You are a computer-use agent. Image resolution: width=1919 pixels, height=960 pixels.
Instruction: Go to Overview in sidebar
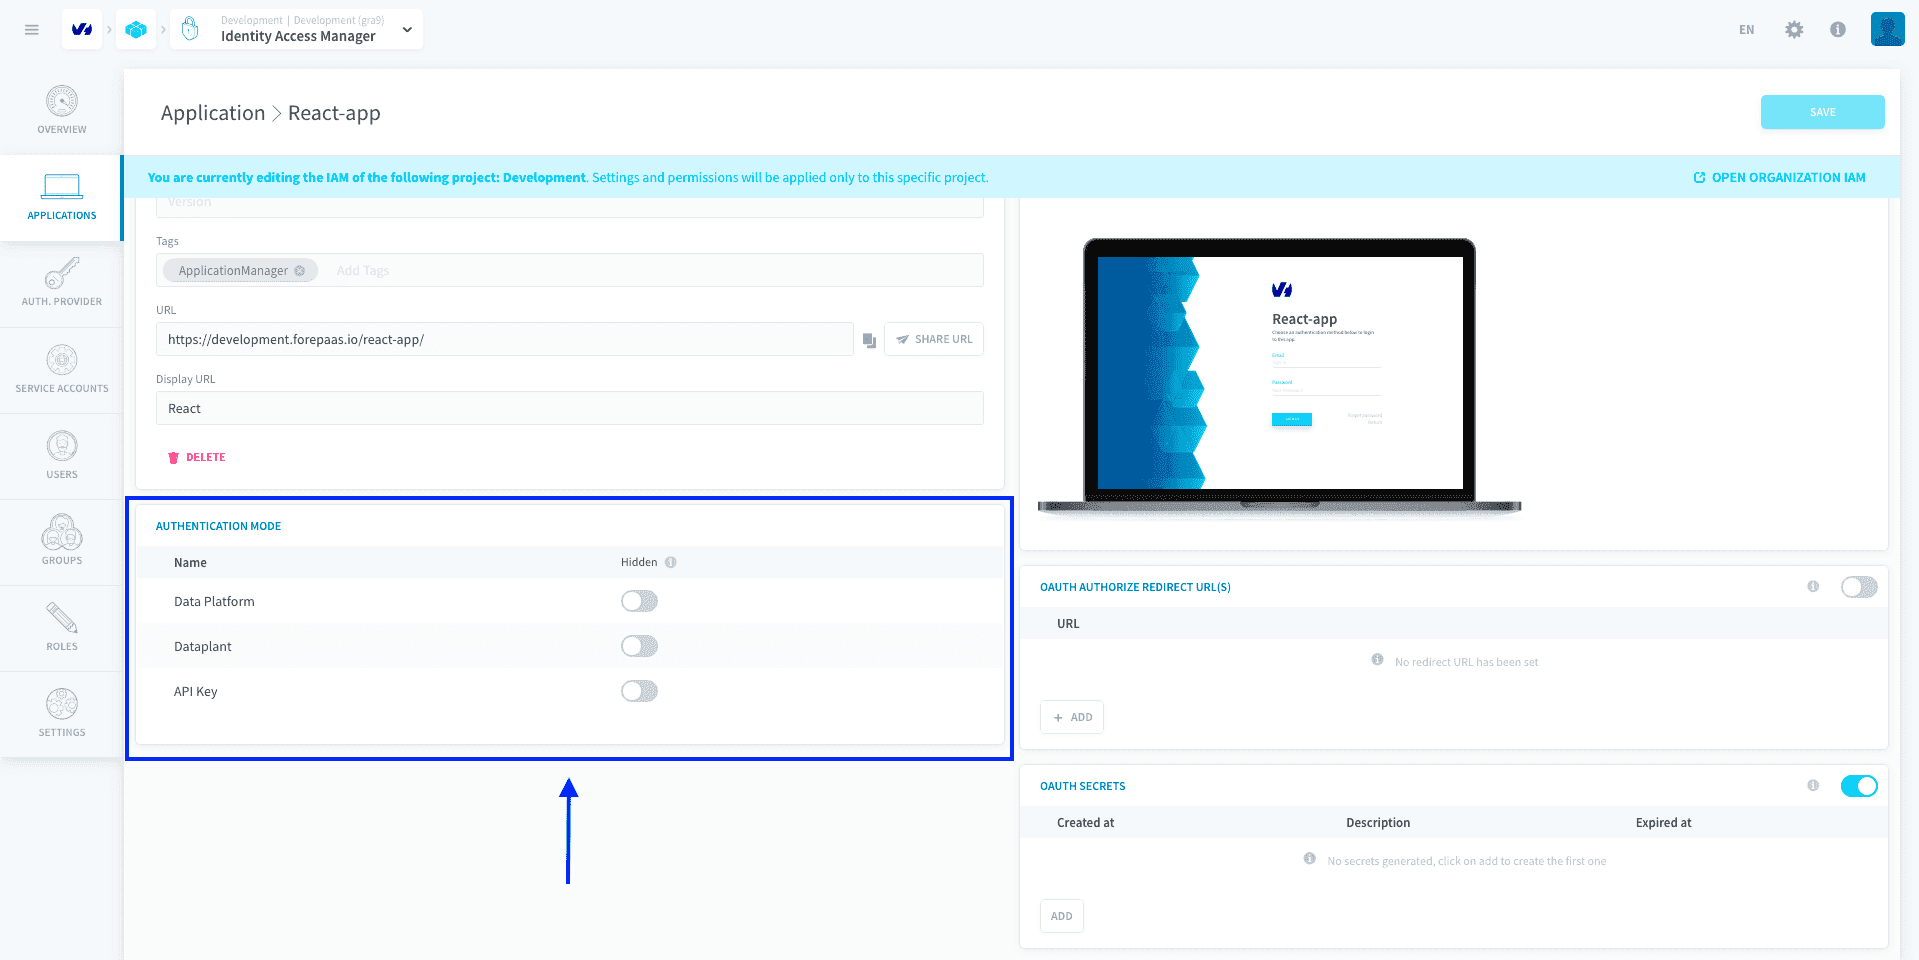pos(62,111)
